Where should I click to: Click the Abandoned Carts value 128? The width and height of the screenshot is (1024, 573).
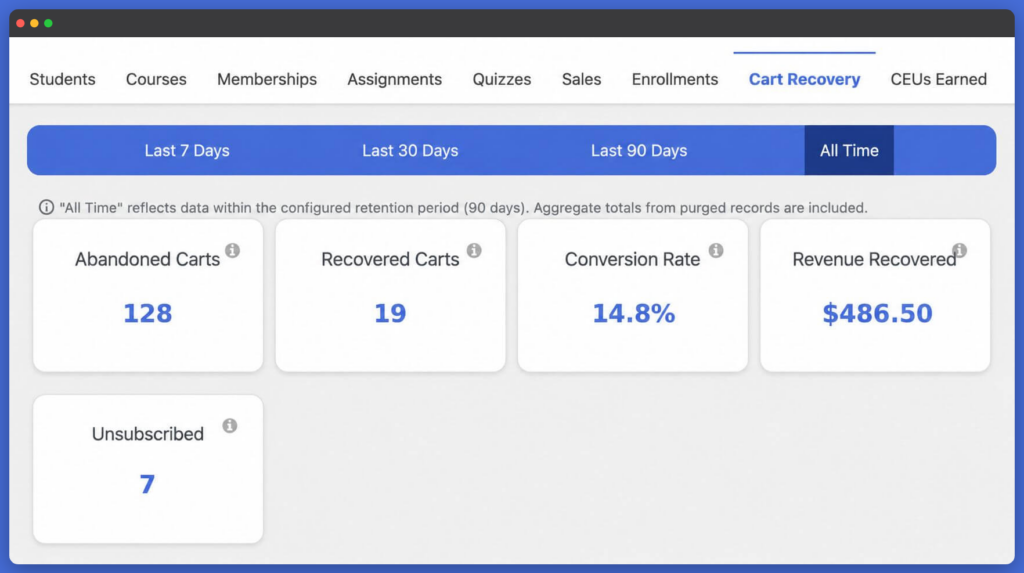148,314
